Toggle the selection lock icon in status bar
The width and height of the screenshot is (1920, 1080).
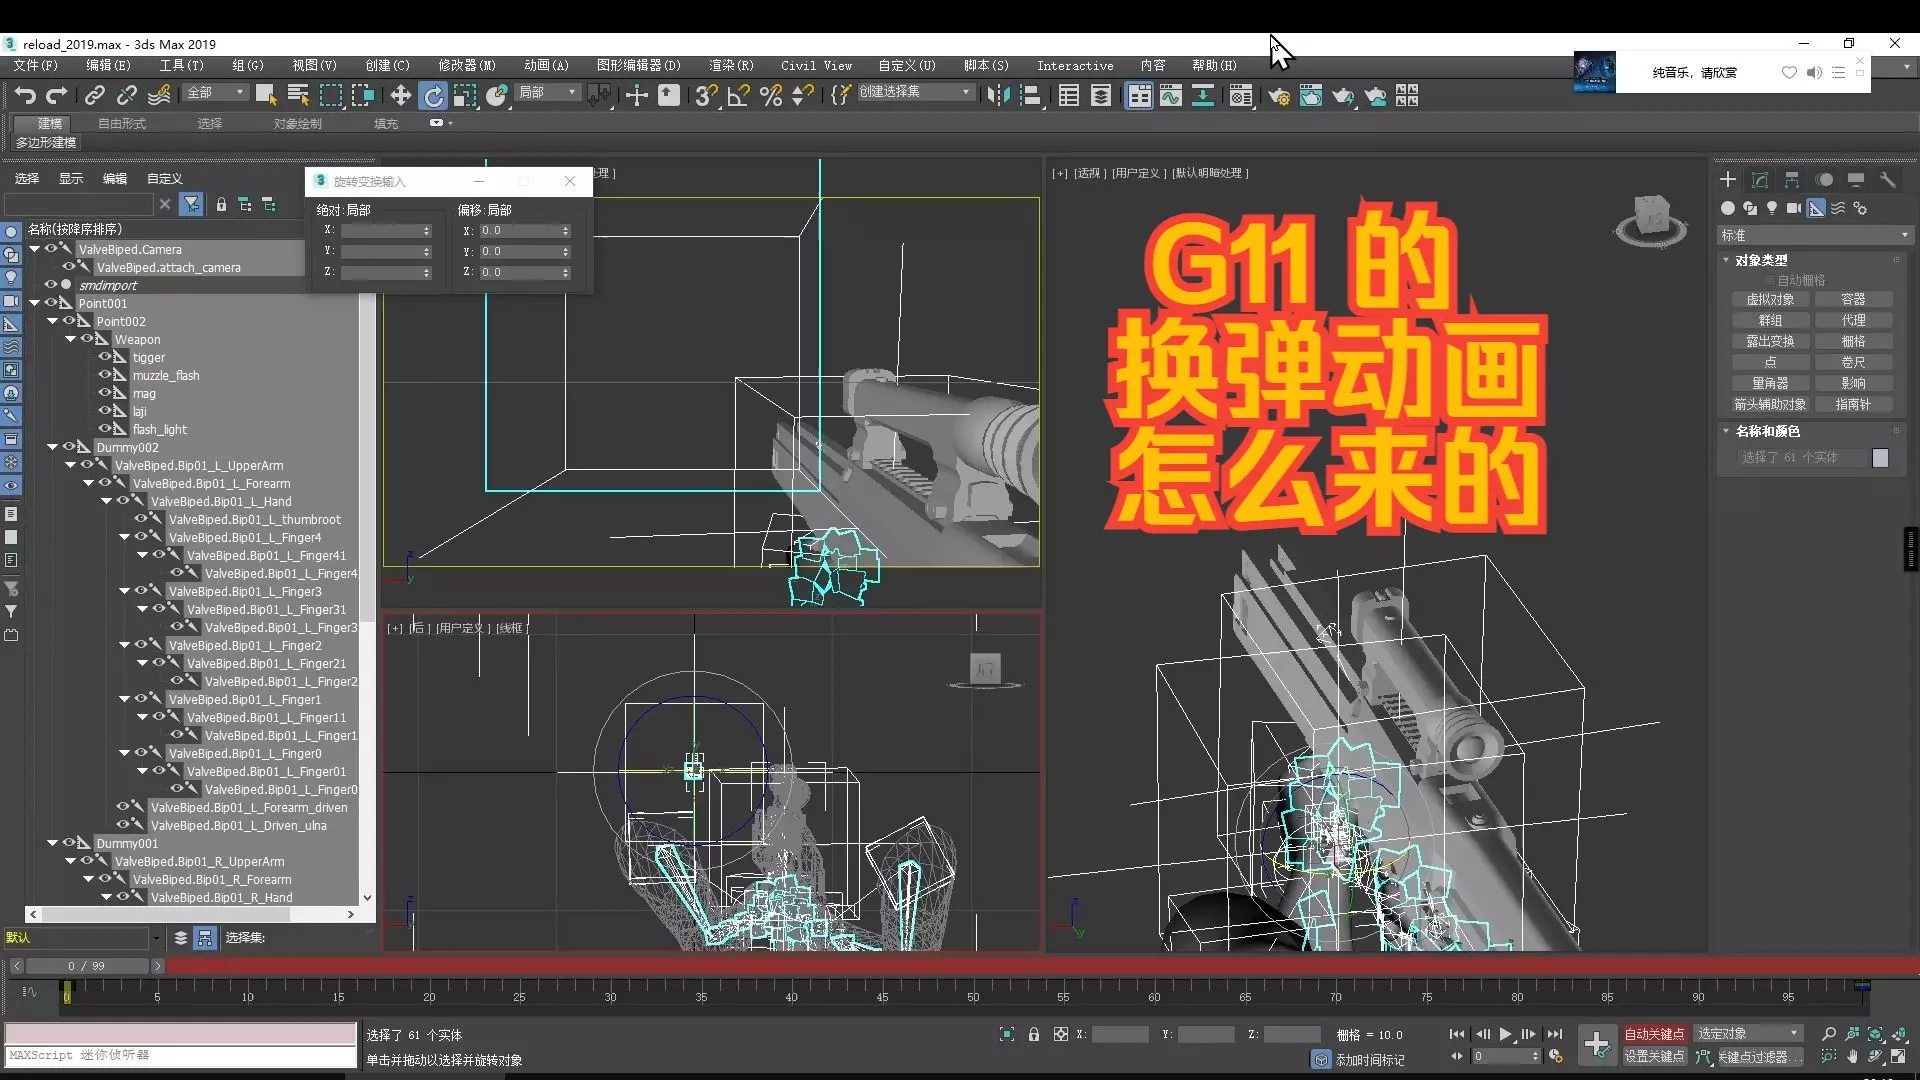click(x=1034, y=1034)
